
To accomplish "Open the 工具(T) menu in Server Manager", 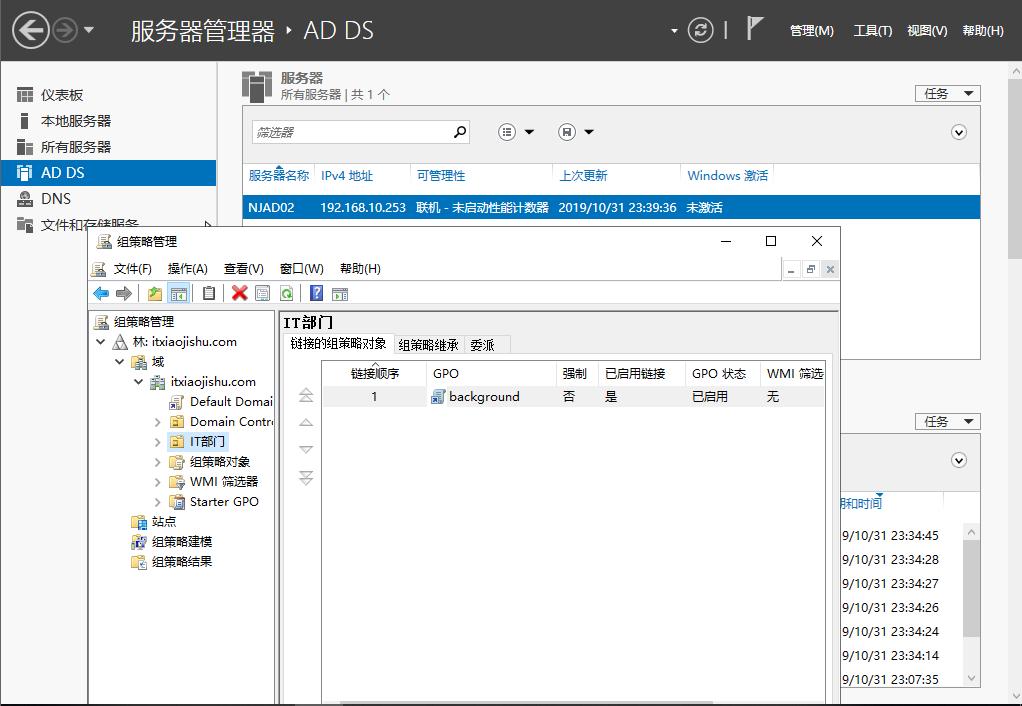I will tap(872, 30).
